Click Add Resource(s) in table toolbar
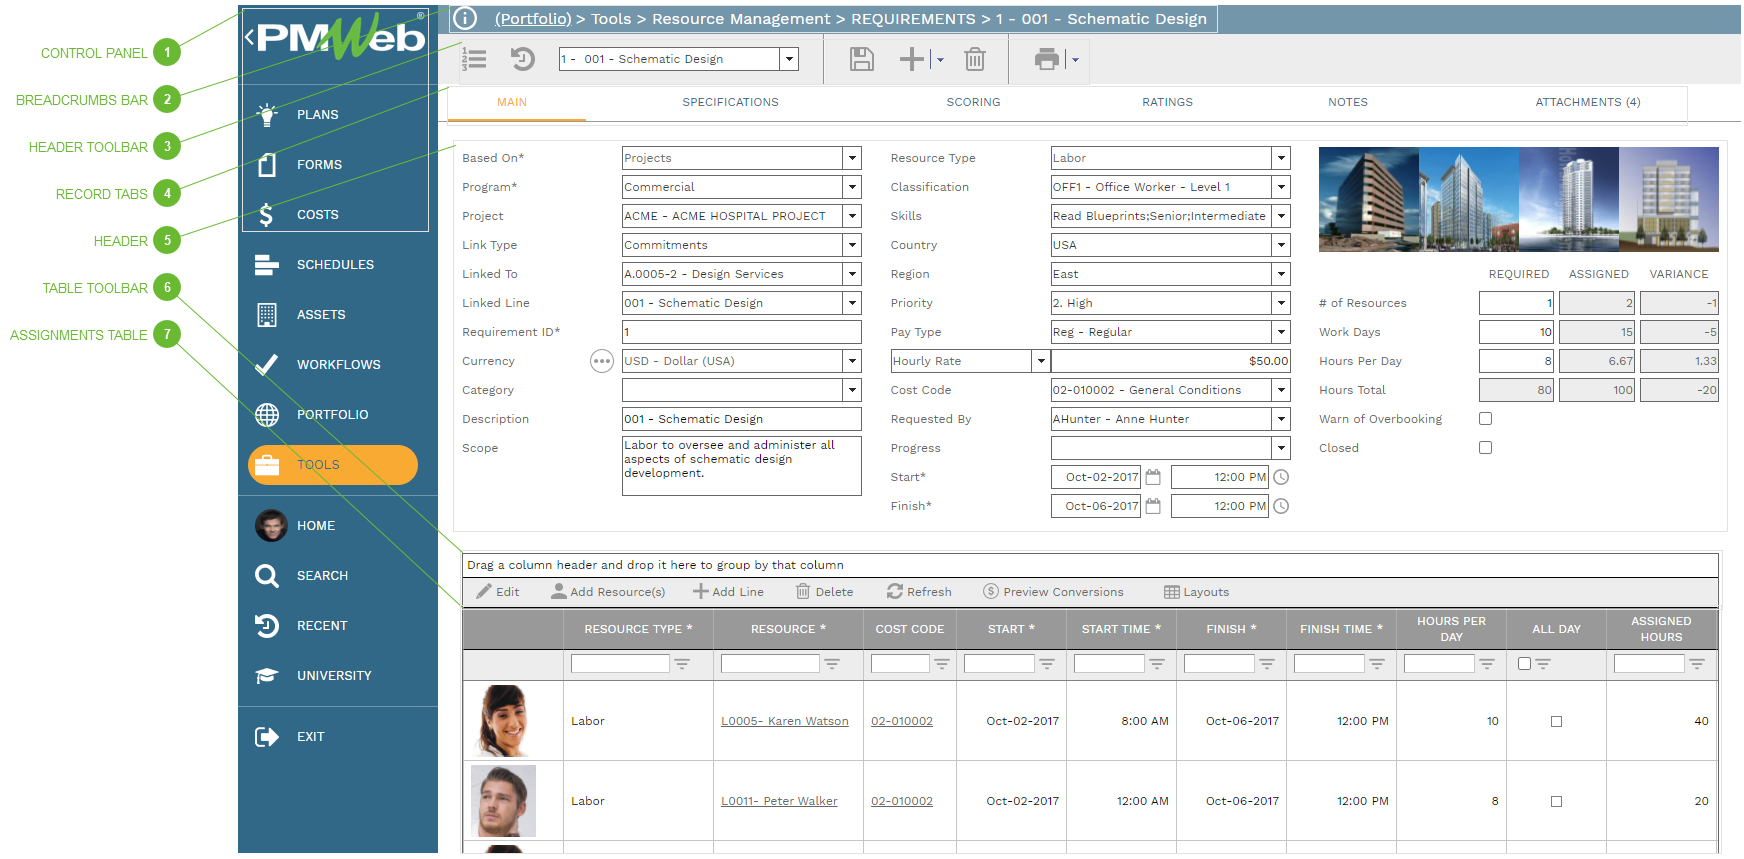 click(x=608, y=593)
